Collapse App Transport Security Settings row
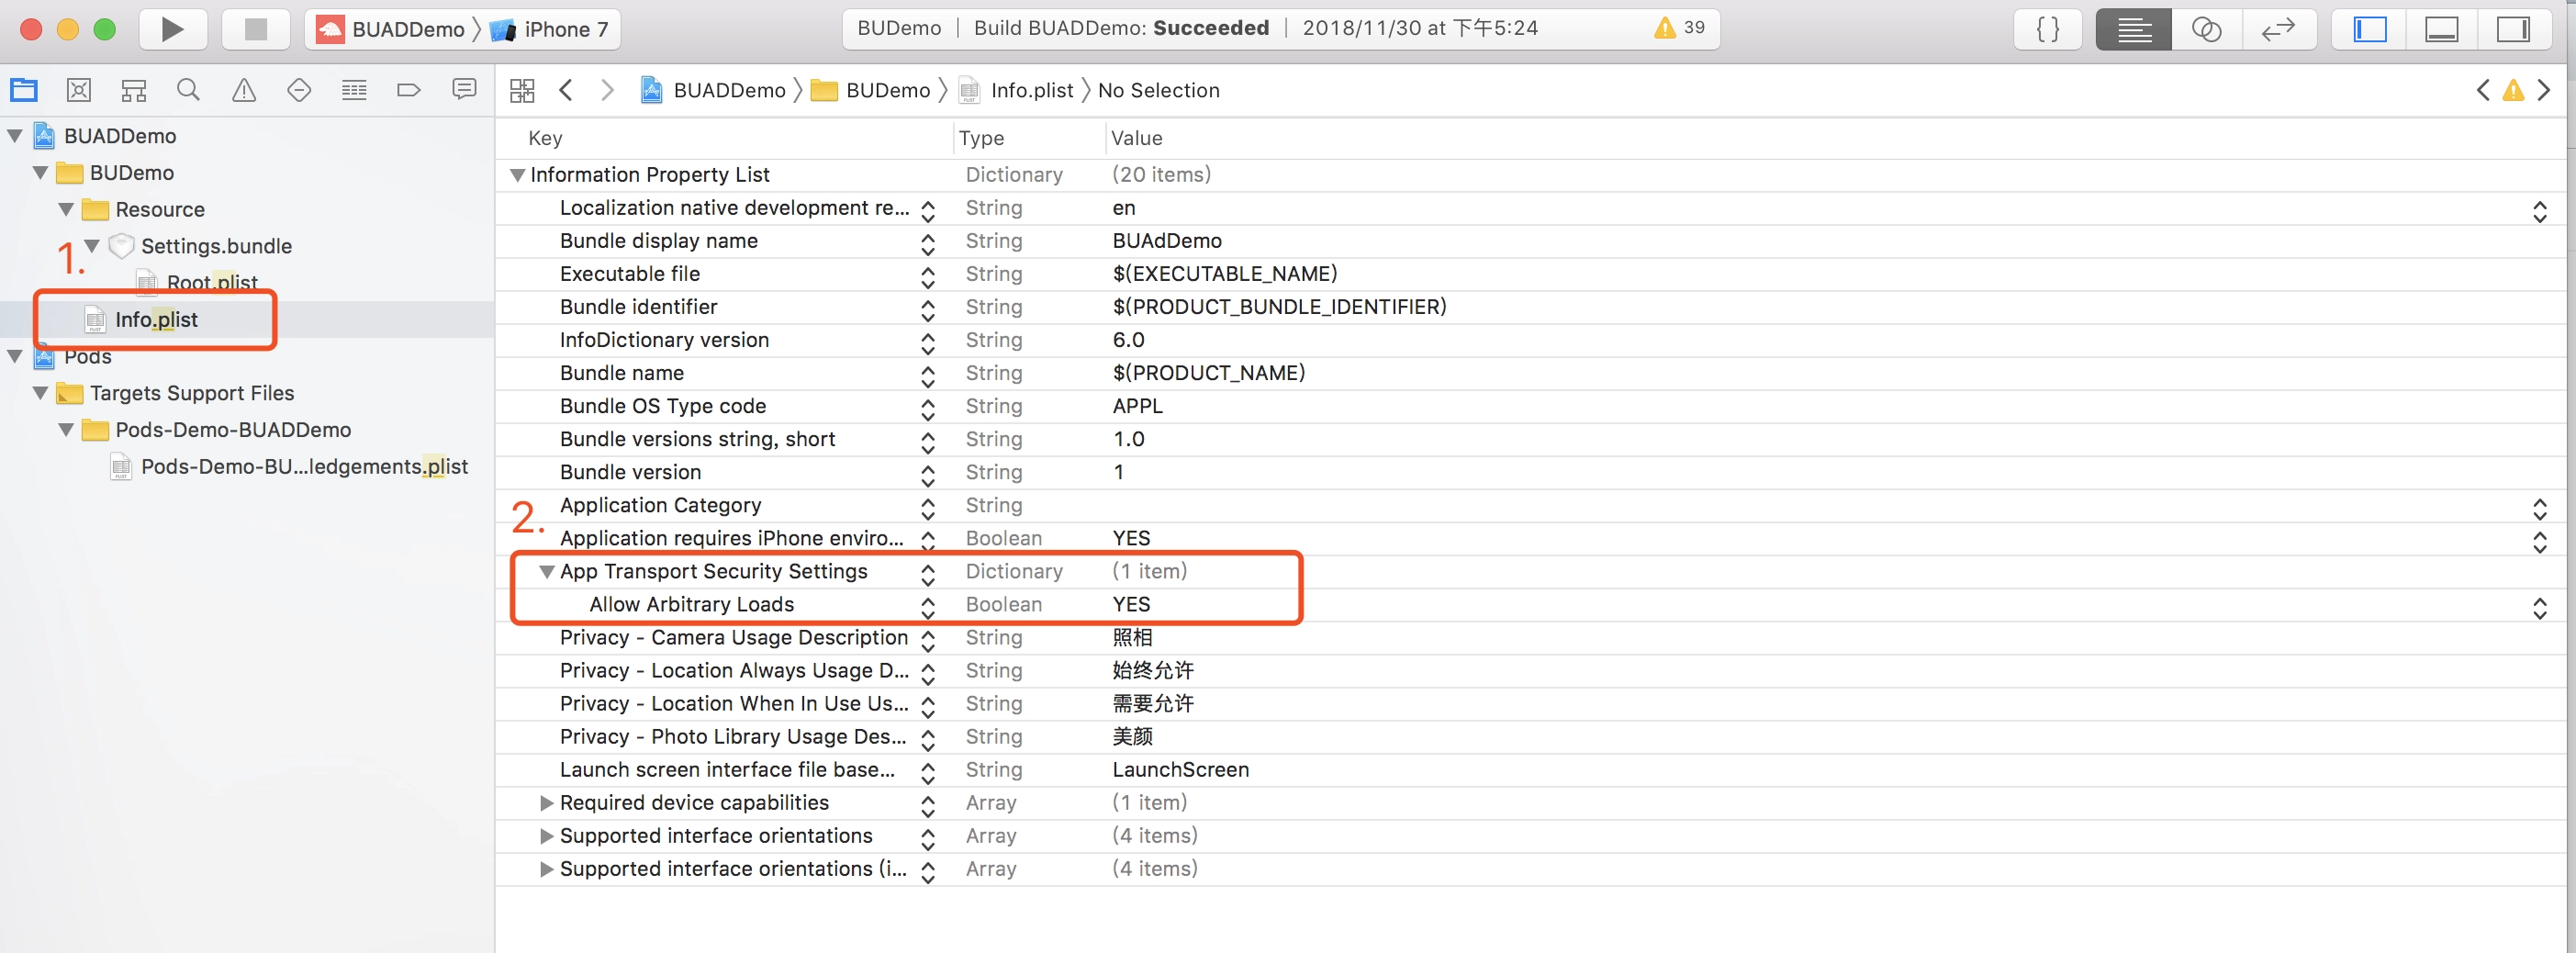Screen dimensions: 2576x953 pyautogui.click(x=546, y=572)
